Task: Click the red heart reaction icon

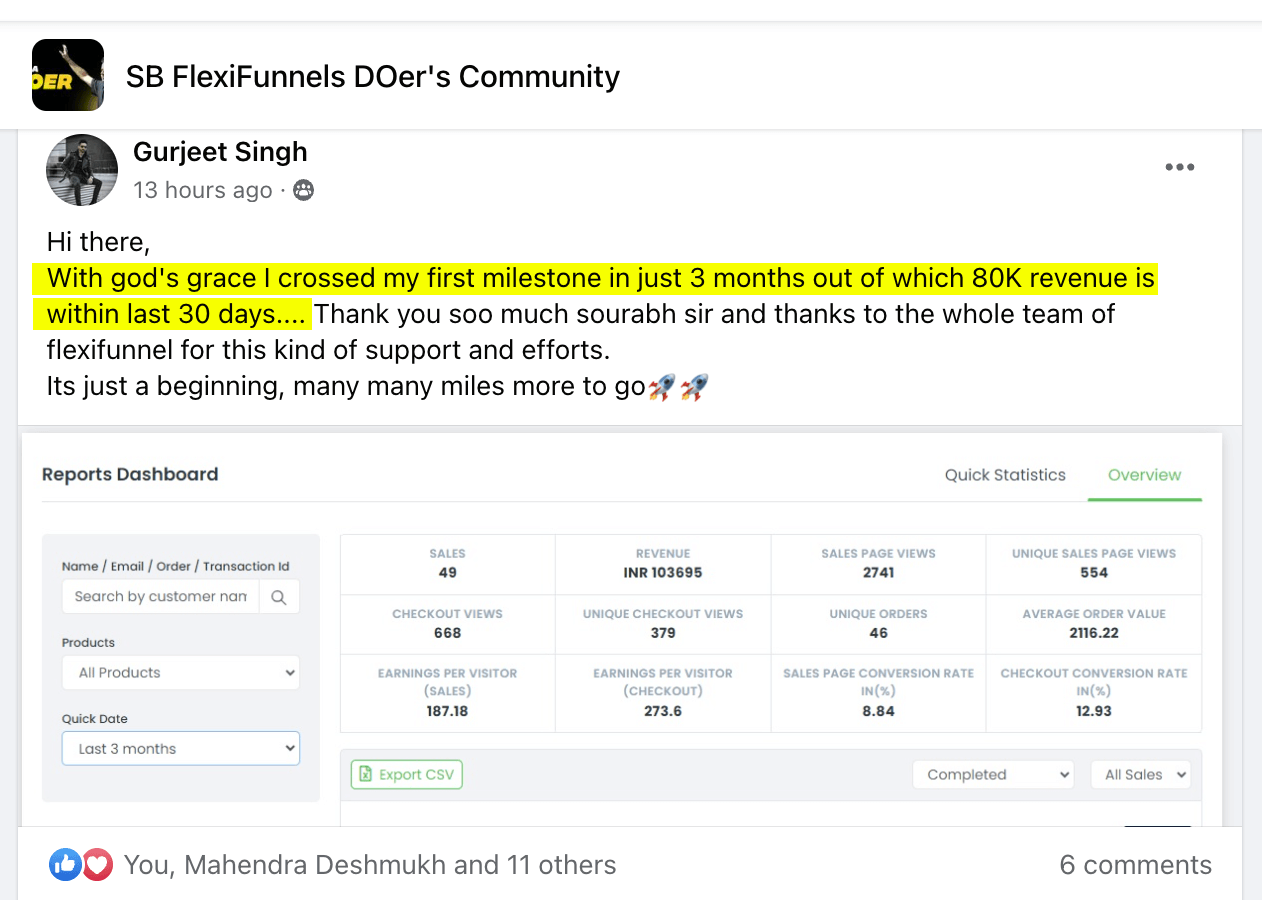Action: pos(97,865)
